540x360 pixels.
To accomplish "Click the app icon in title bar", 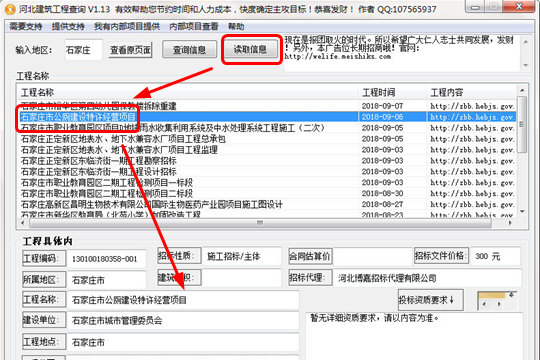I will (x=10, y=9).
